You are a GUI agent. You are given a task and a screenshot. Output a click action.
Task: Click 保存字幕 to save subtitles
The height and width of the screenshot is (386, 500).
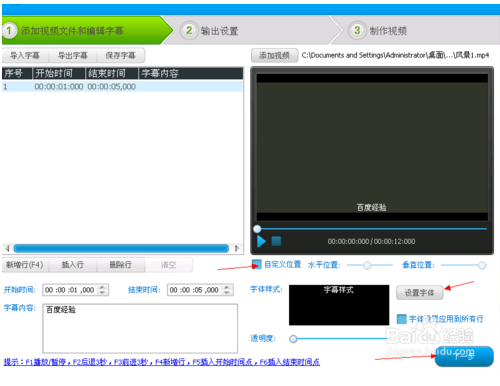[x=121, y=55]
